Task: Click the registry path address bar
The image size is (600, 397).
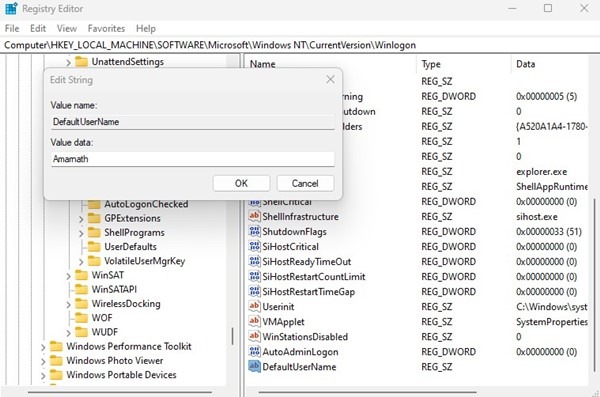Action: click(x=300, y=45)
